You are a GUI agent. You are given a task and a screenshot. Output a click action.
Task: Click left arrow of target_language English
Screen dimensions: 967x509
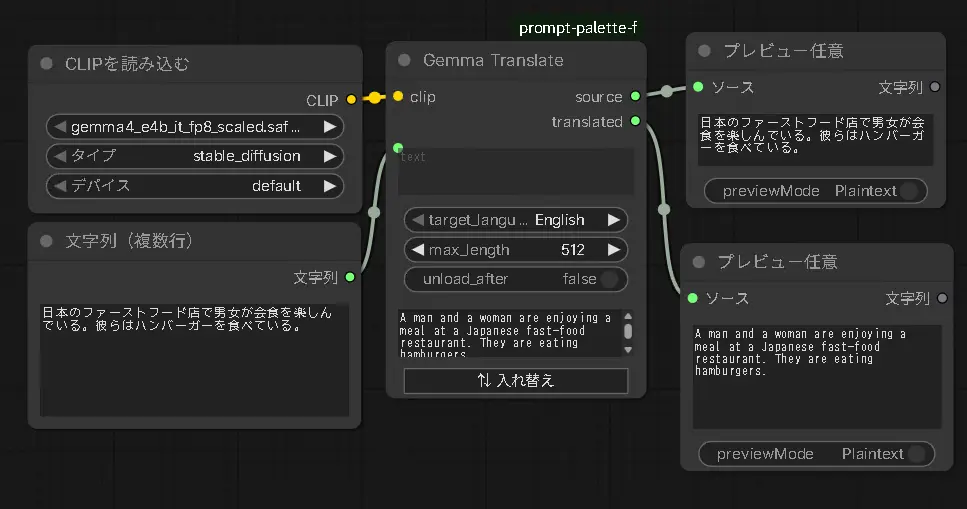[x=418, y=220]
